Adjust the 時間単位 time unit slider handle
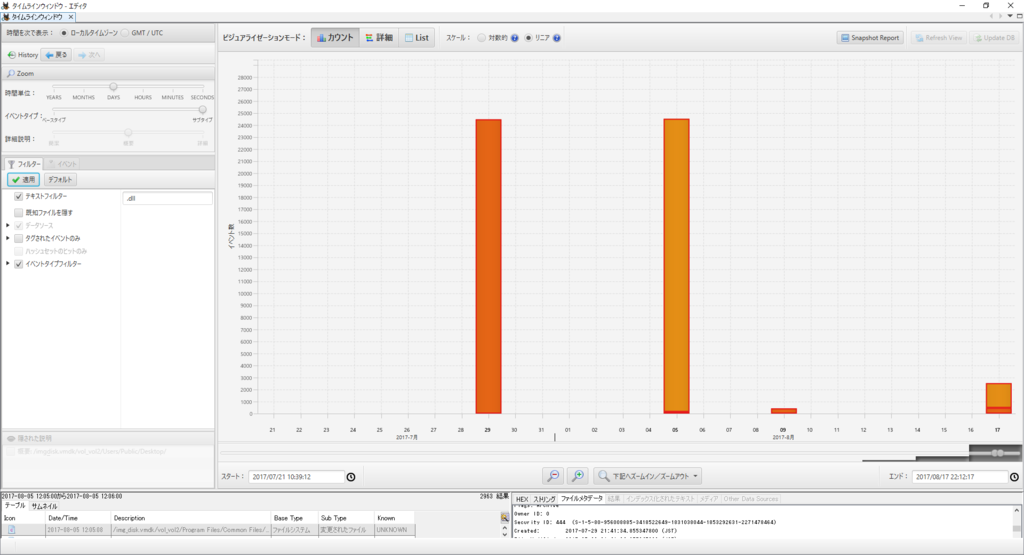The image size is (1024, 555). point(113,86)
